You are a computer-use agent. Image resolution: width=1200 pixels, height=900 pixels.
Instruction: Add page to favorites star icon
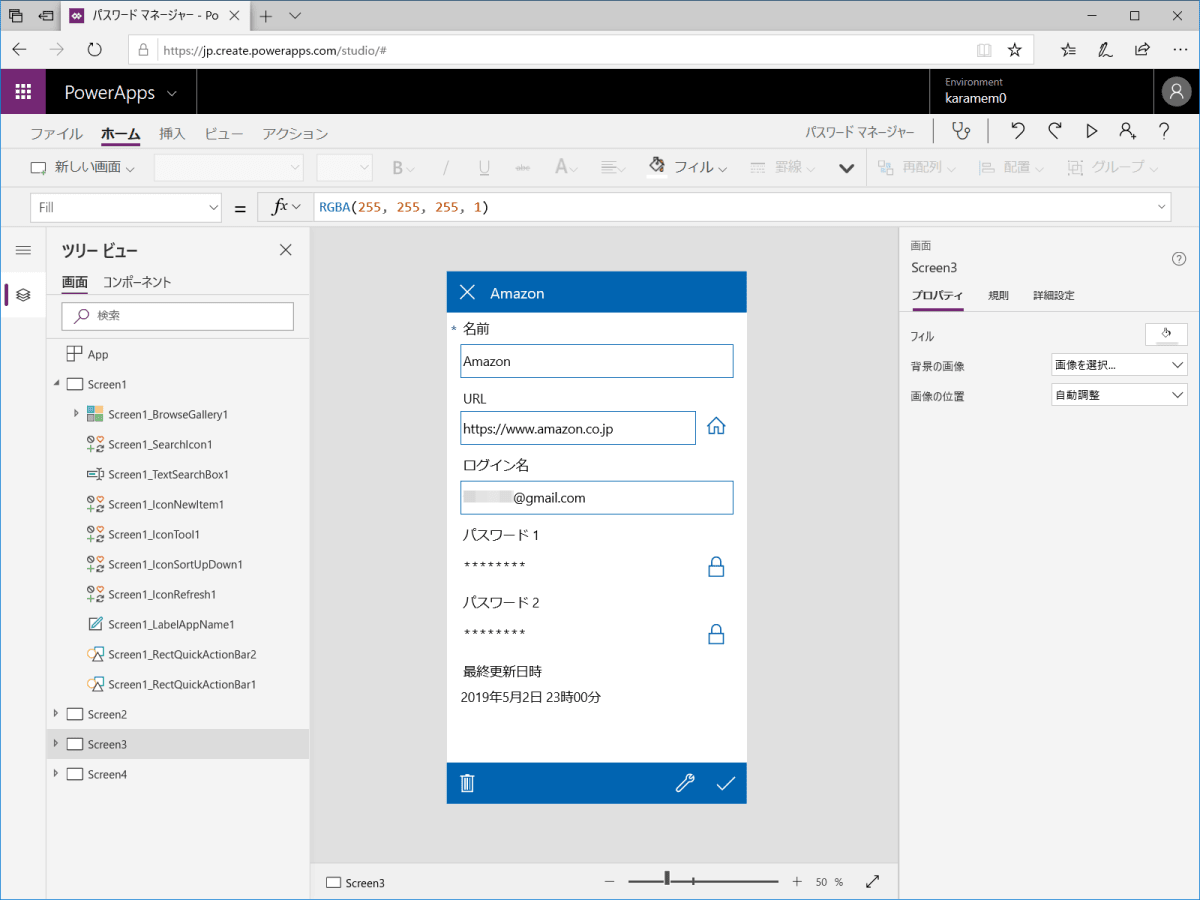click(1014, 49)
